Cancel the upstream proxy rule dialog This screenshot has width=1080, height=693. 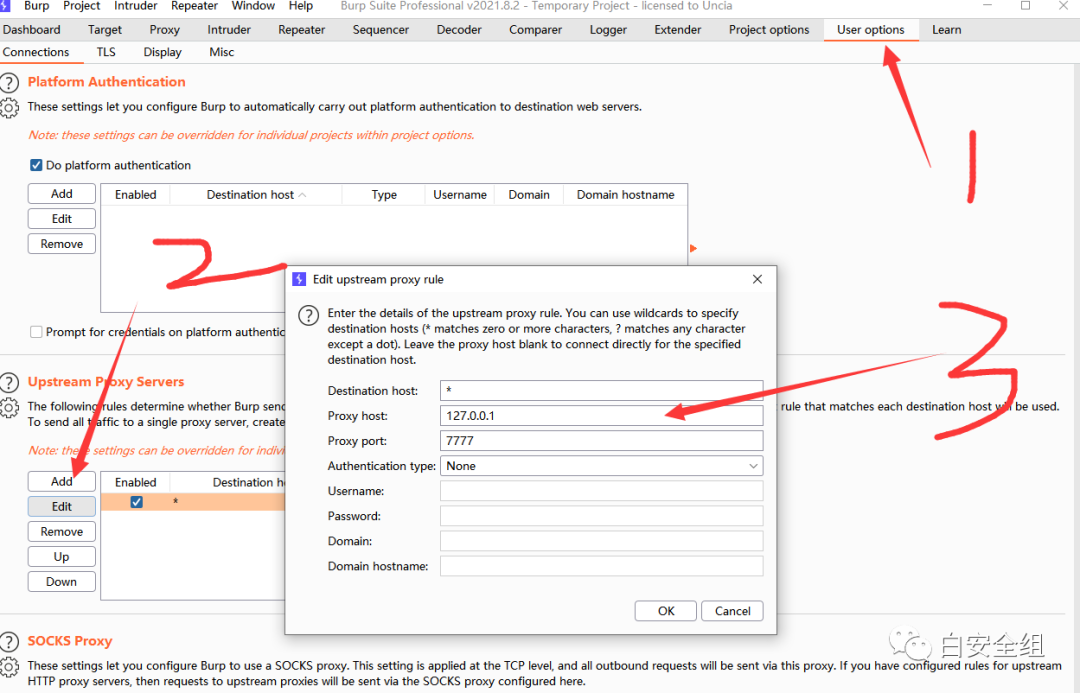(732, 611)
